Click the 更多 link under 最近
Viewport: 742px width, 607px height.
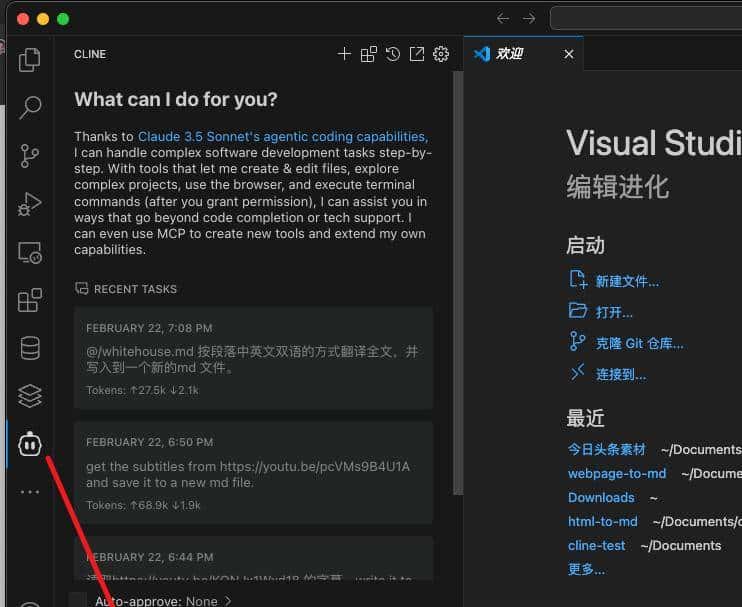click(x=586, y=569)
